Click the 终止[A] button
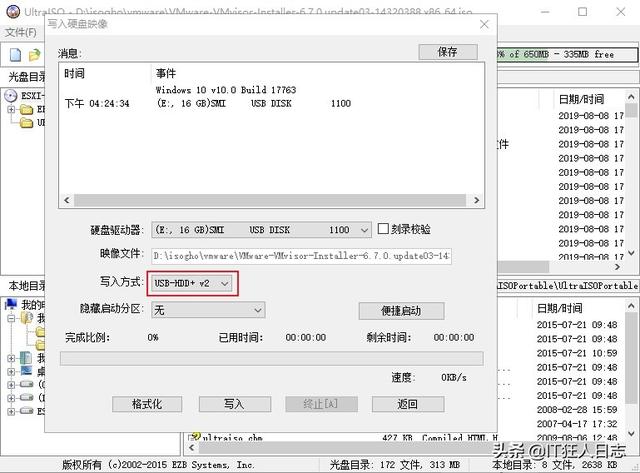Screen dimensions: 640x473 coord(321,404)
